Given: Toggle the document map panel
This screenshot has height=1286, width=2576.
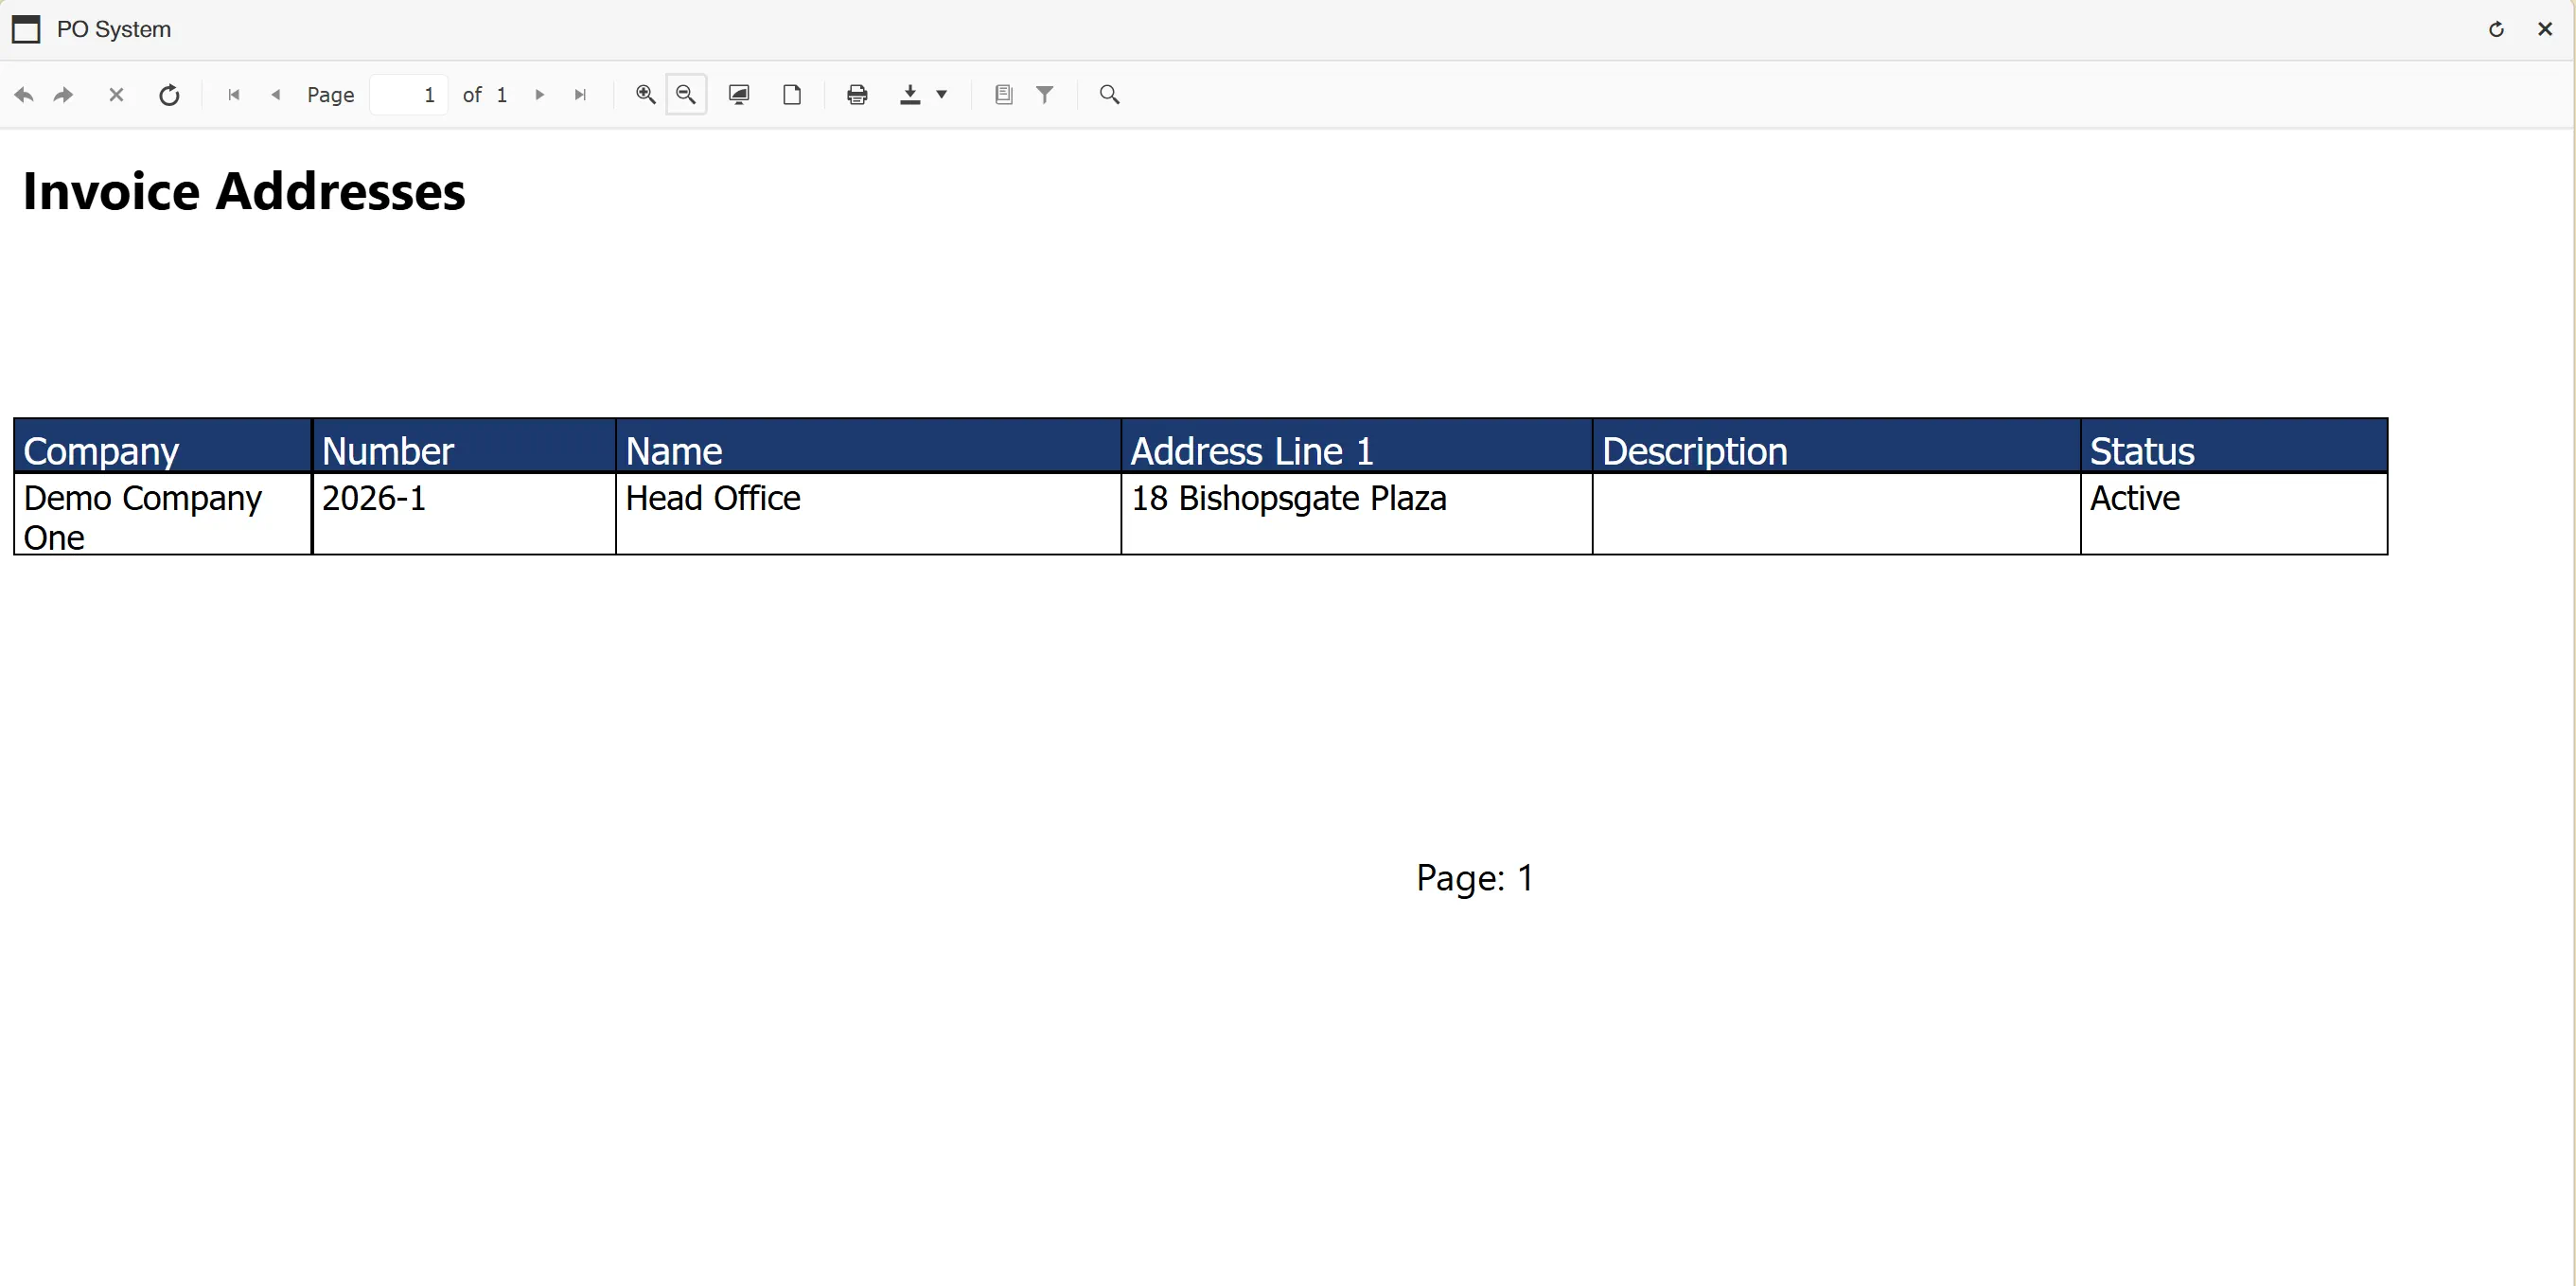Looking at the screenshot, I should coord(1004,94).
